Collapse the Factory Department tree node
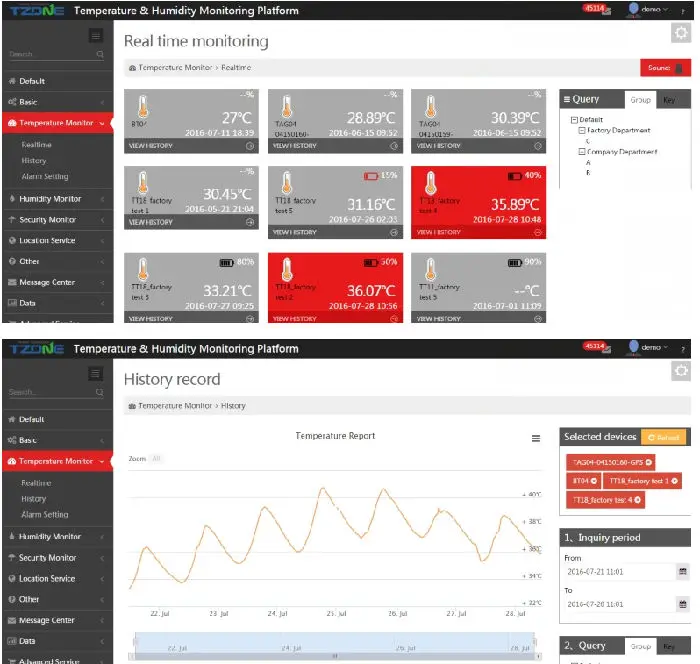Viewport: 700px width, 664px height. [x=582, y=130]
